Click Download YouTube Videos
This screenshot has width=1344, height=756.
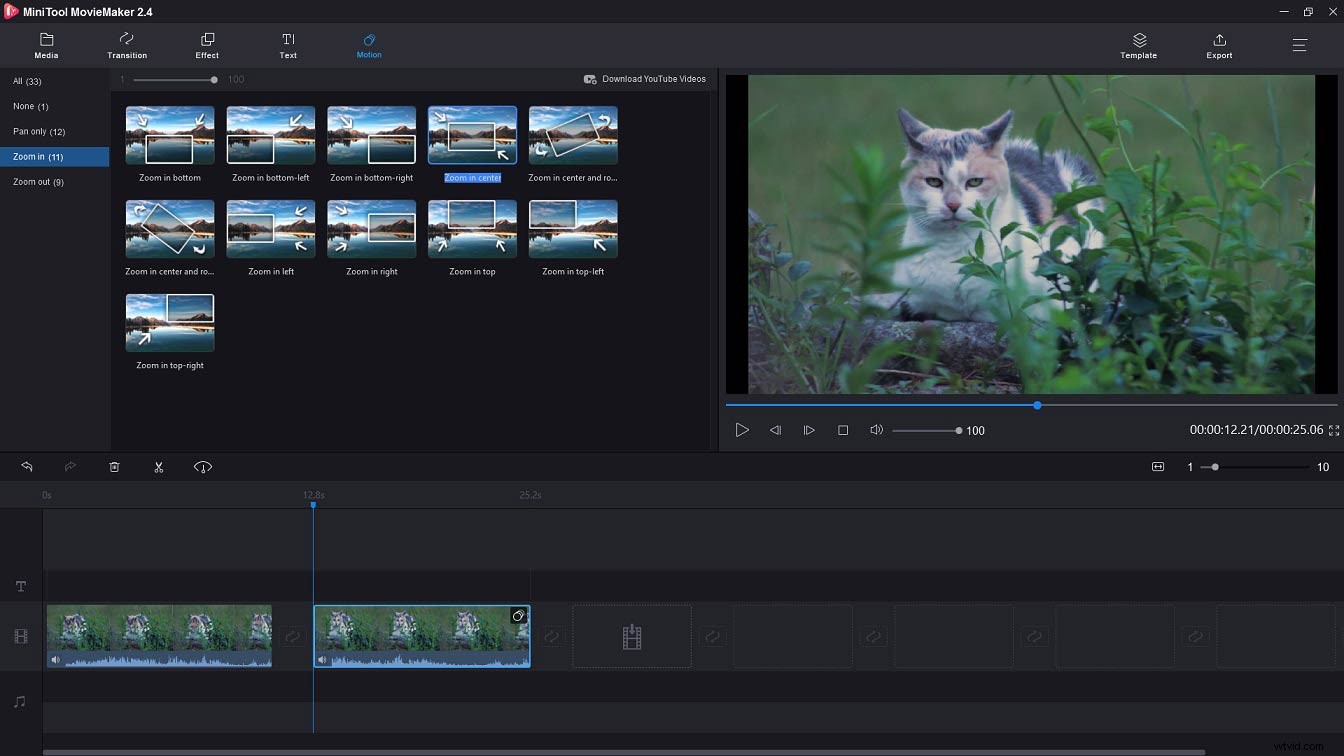point(645,78)
